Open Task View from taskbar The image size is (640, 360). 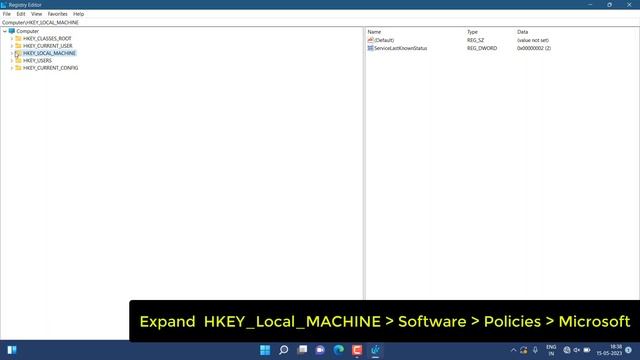302,350
